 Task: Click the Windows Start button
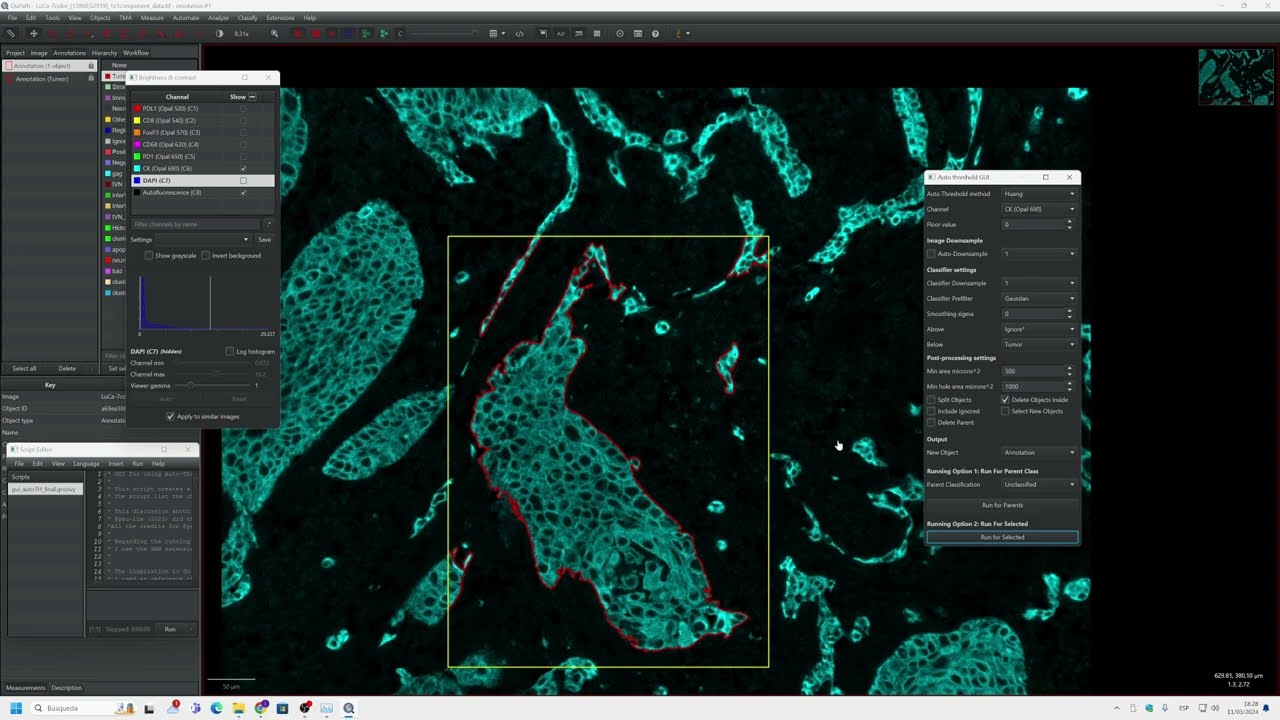click(16, 708)
